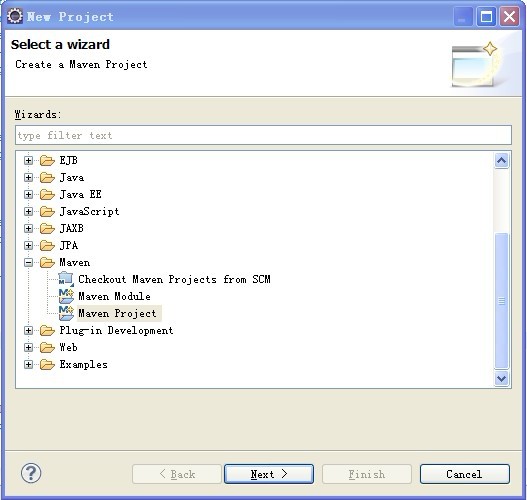Select the Java EE category label

[x=80, y=194]
